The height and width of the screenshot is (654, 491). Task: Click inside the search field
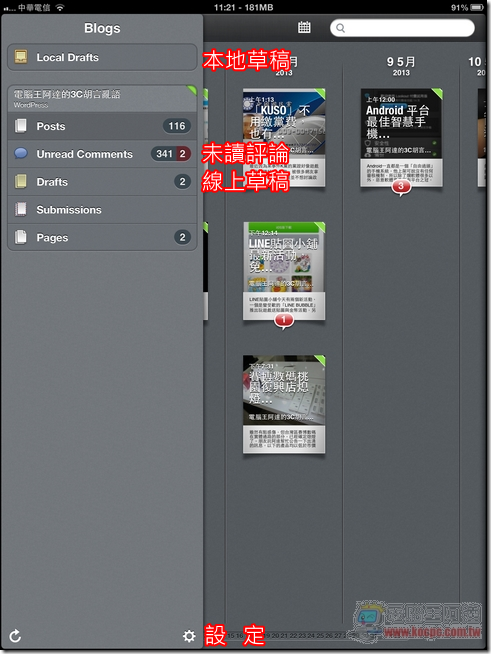402,28
